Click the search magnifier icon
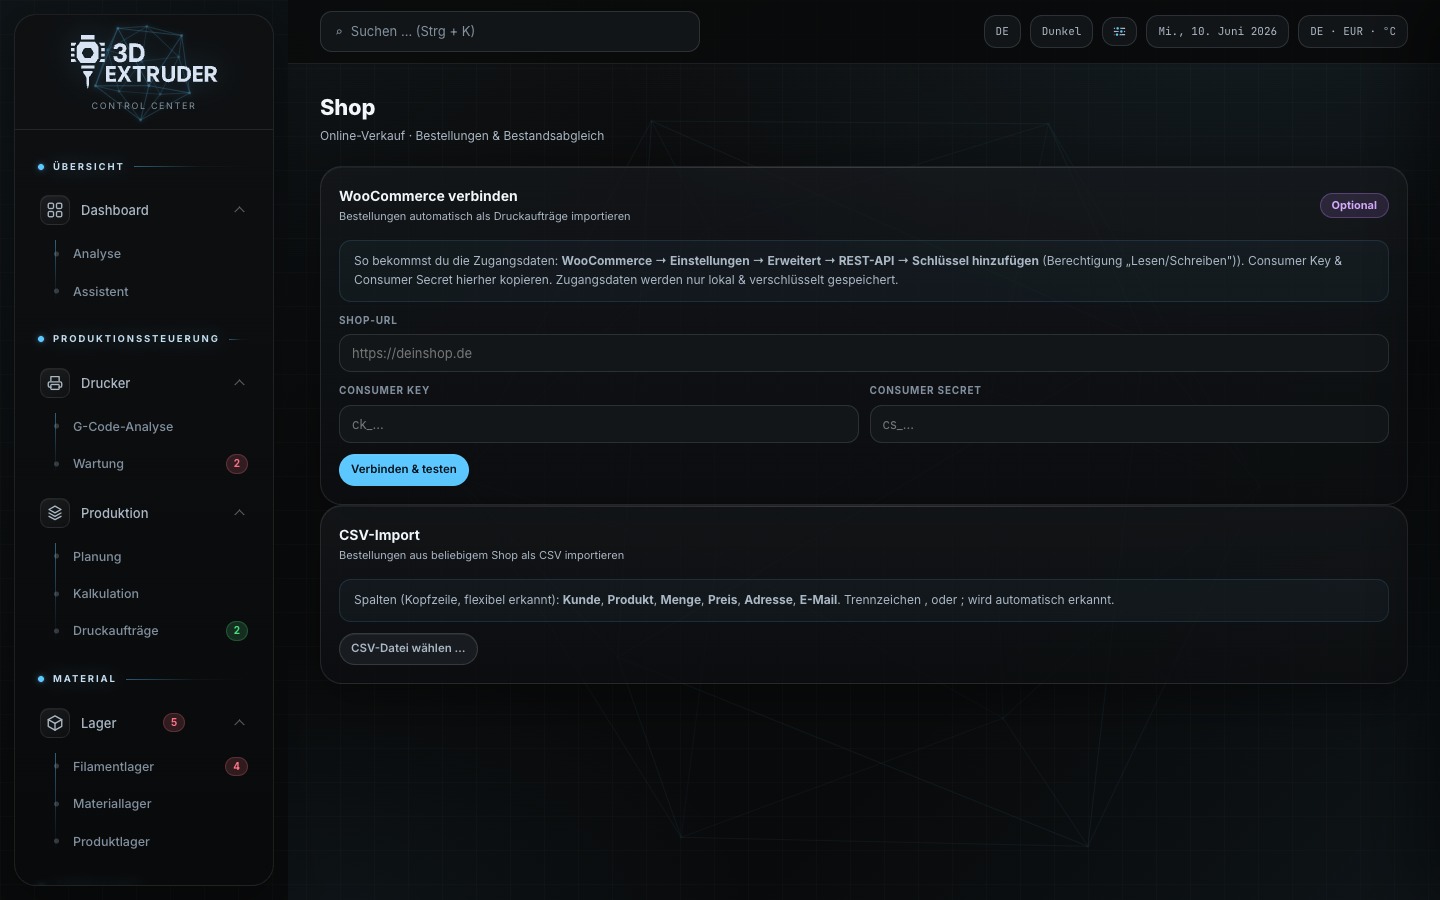Screen dimensions: 1440x900 point(339,32)
